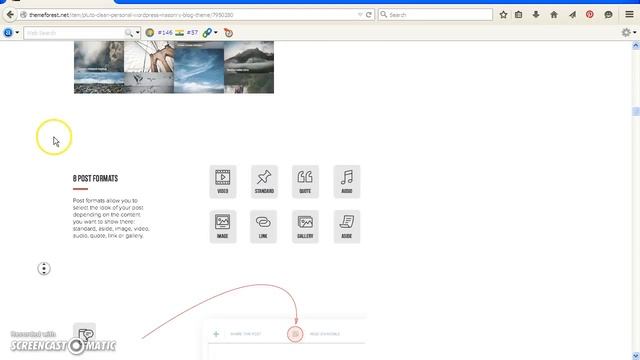The image size is (640, 360).
Task: Click the red circled icon in the share bar
Action: pyautogui.click(x=295, y=334)
